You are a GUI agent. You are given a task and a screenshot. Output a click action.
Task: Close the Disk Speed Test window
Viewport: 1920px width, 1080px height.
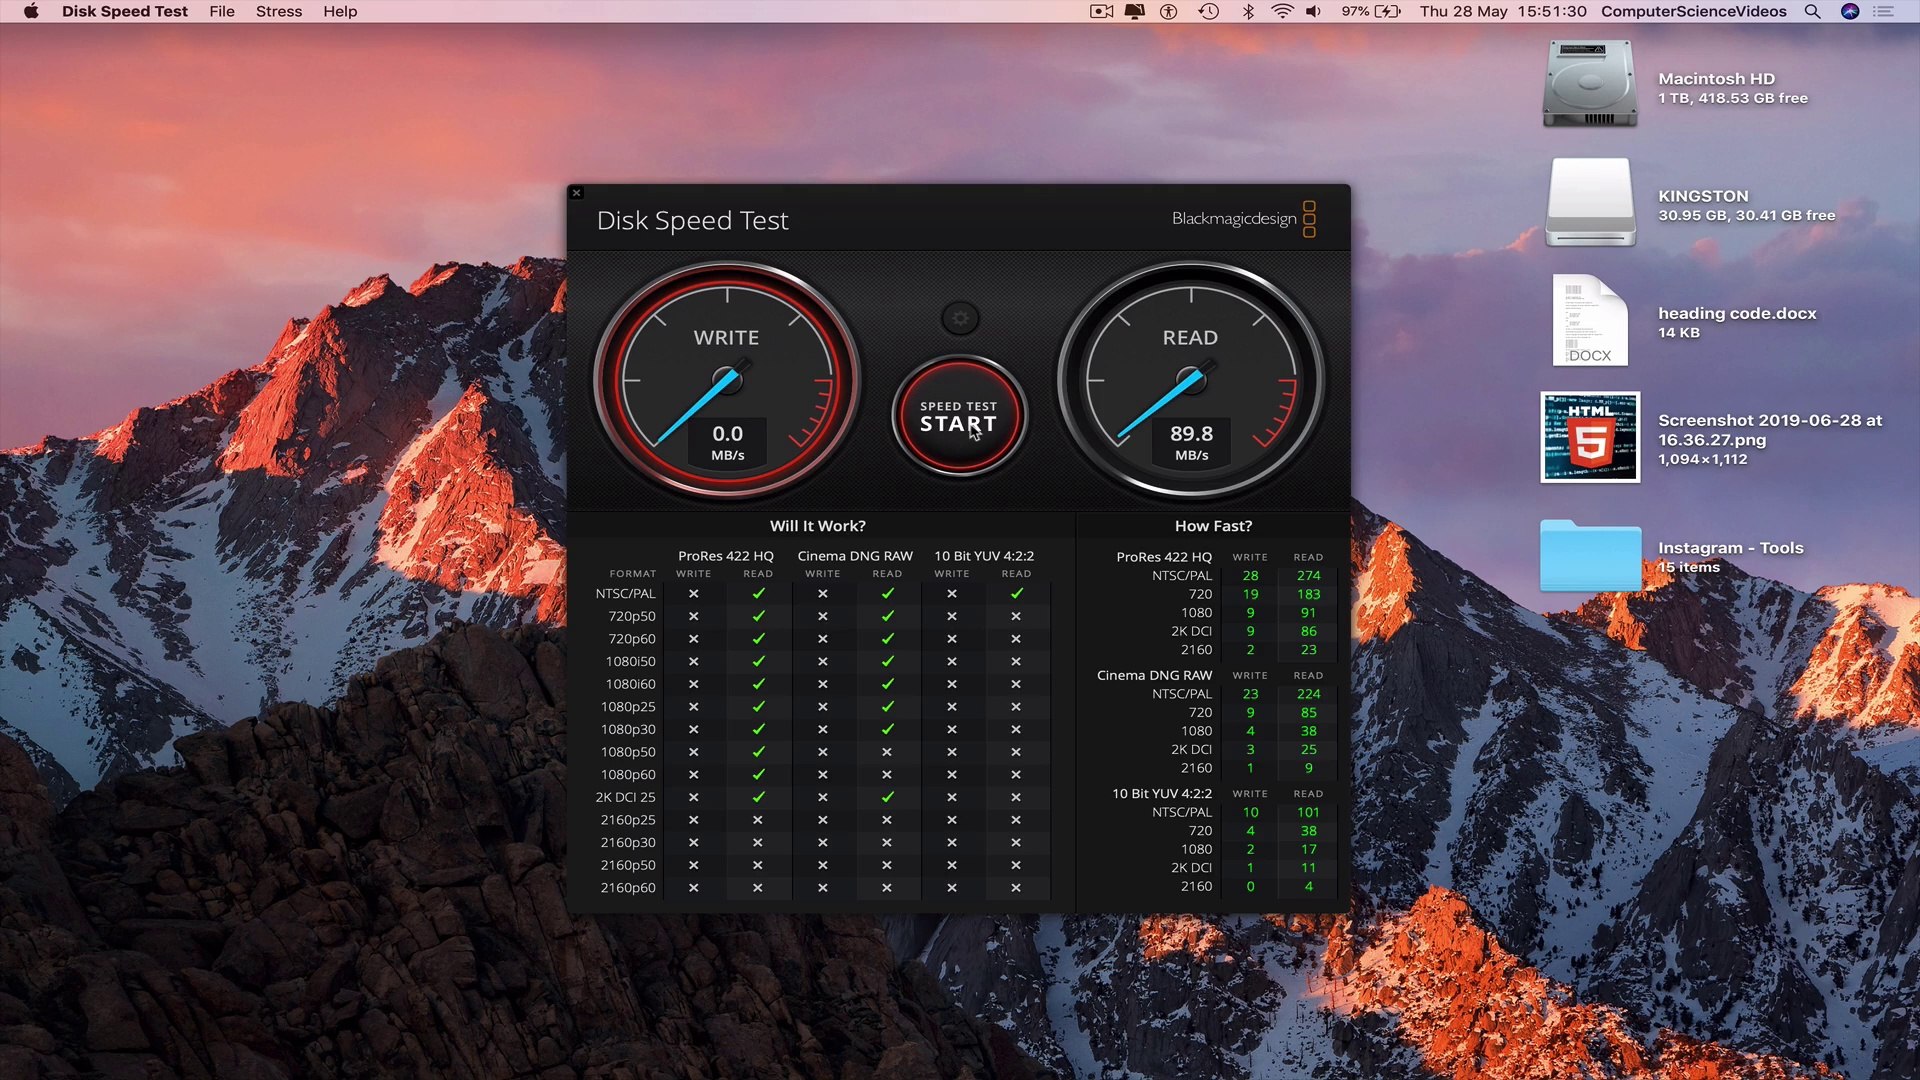(x=576, y=192)
